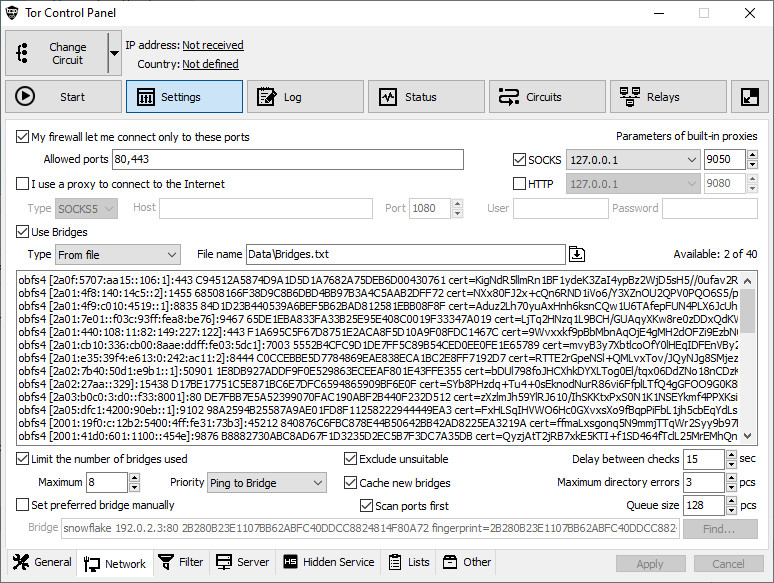Open the Circuits page icon

pyautogui.click(x=508, y=97)
